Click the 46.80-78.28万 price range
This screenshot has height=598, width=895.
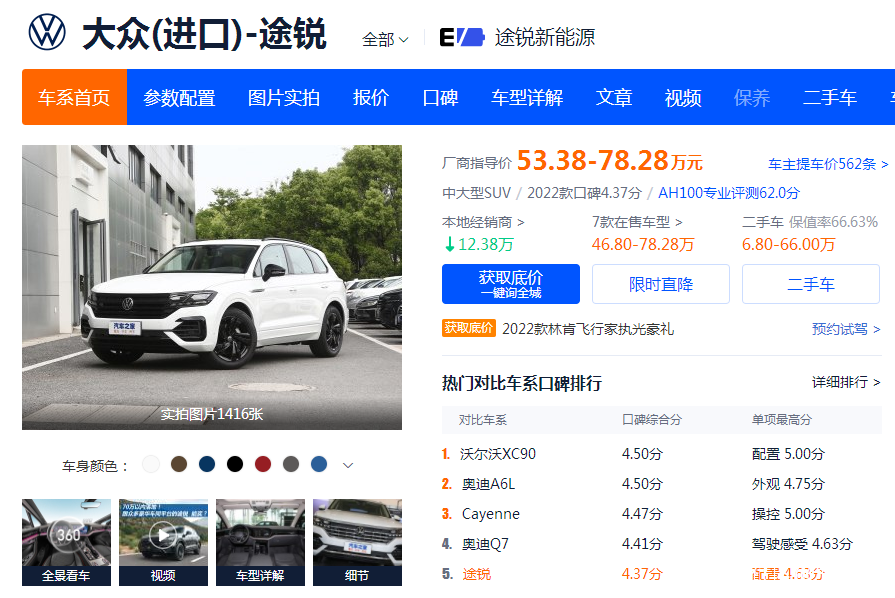(643, 245)
